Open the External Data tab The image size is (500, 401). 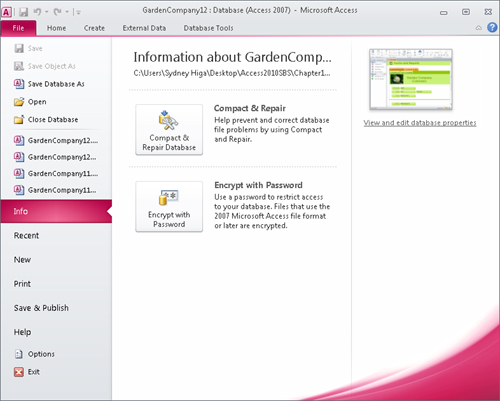[x=144, y=28]
